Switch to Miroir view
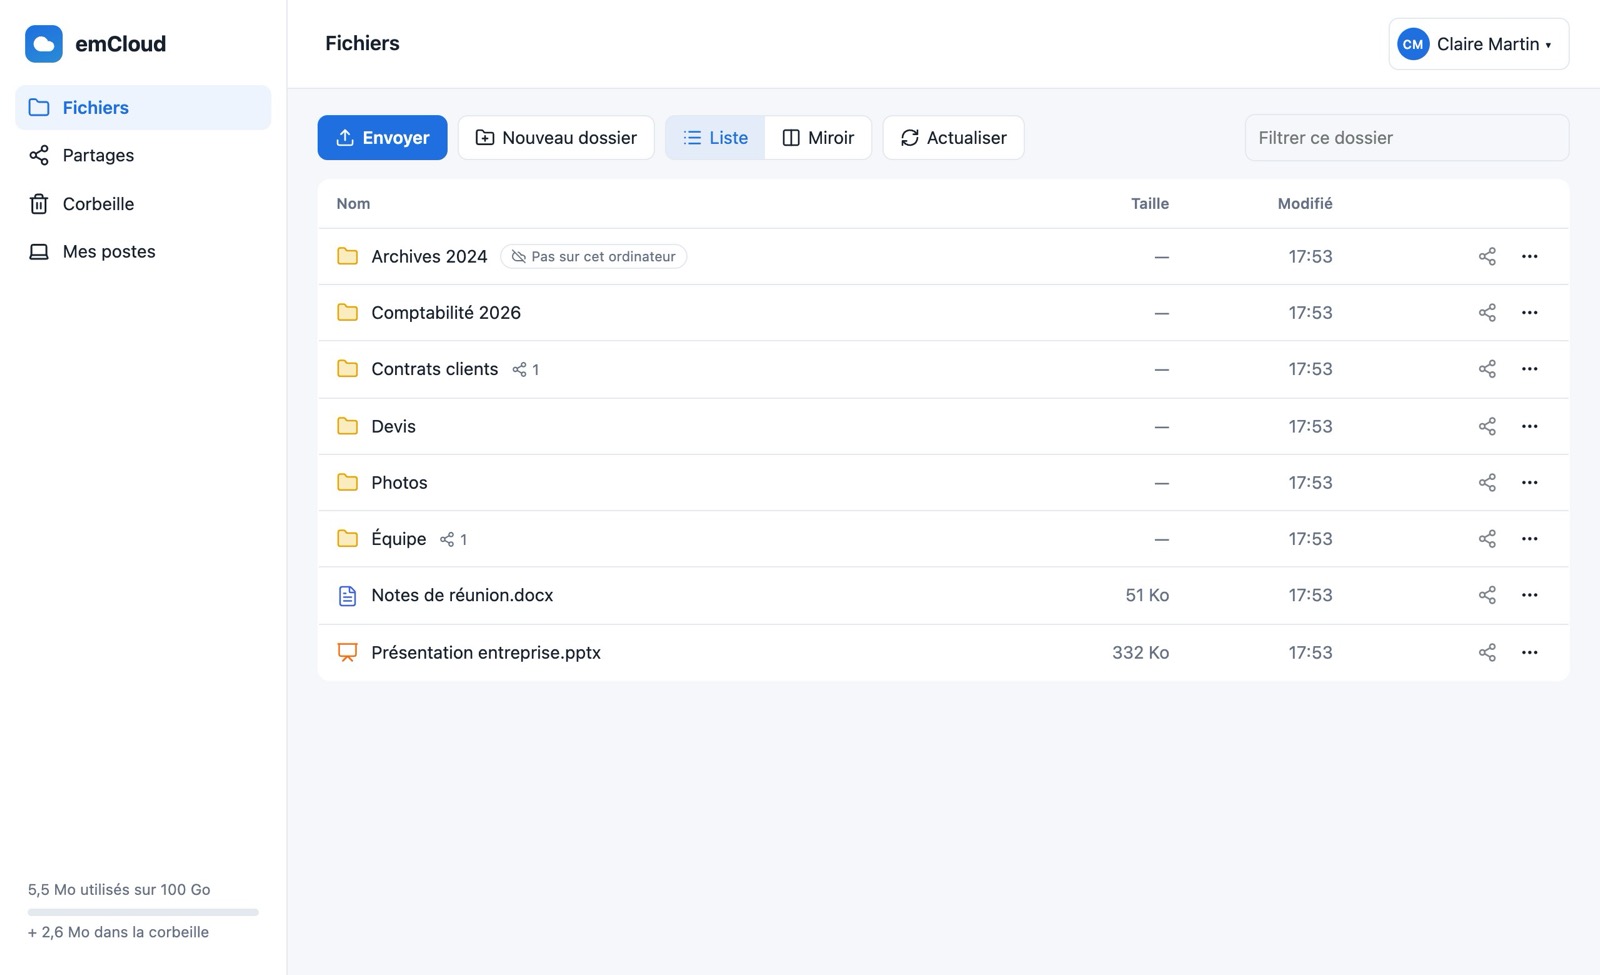This screenshot has height=975, width=1600. click(x=818, y=137)
